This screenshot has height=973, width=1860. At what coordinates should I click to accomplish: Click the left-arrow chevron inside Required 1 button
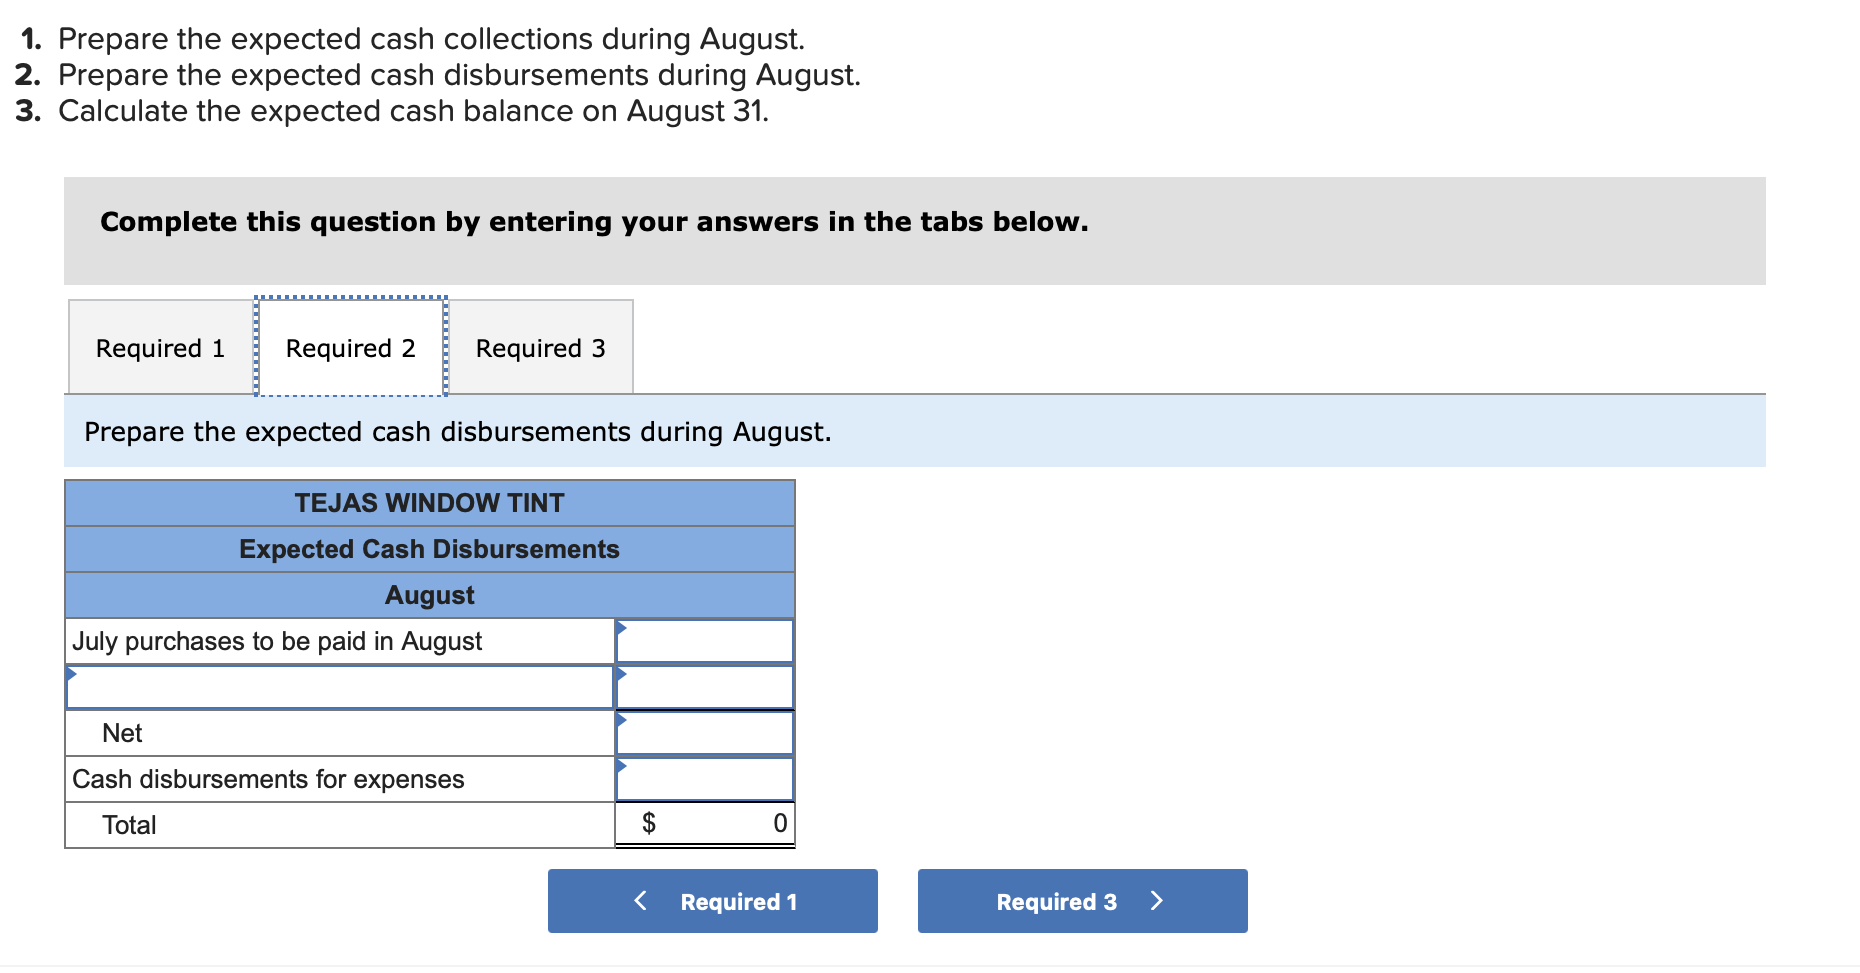pyautogui.click(x=640, y=900)
